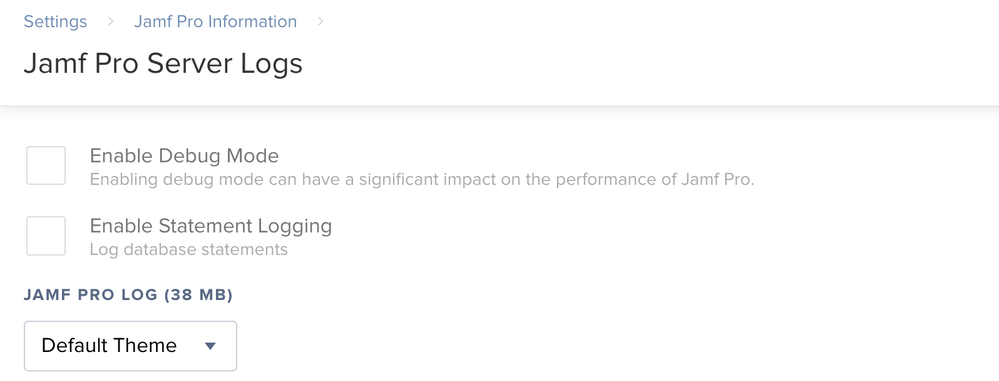Open the Default Theme dropdown

click(131, 346)
